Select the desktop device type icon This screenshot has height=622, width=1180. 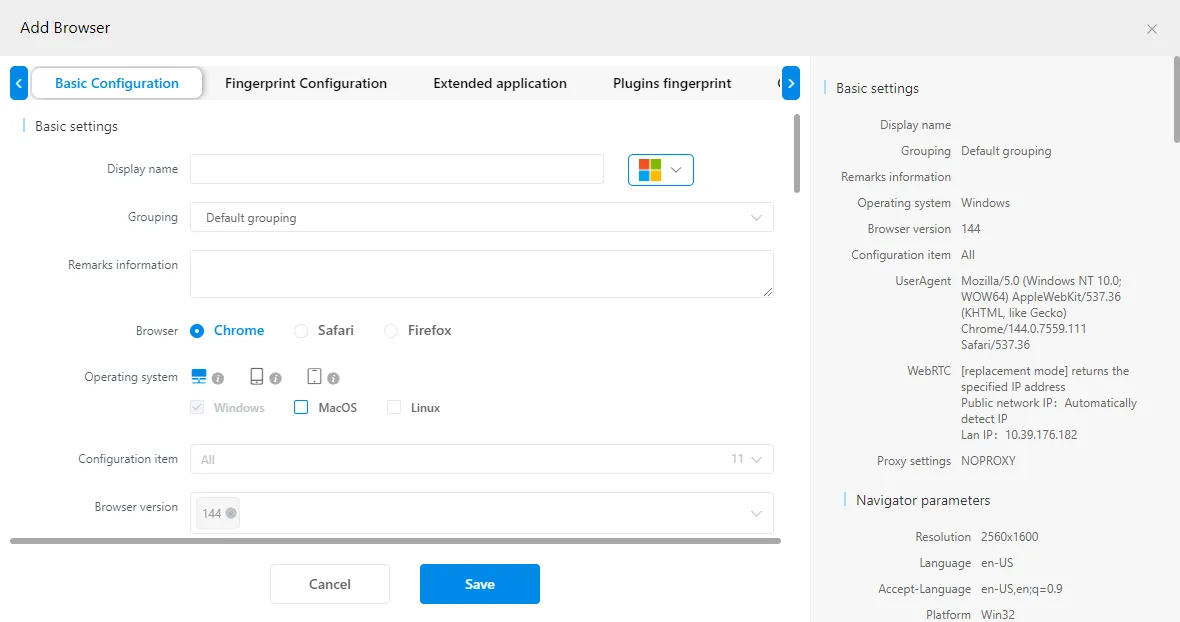click(x=198, y=377)
